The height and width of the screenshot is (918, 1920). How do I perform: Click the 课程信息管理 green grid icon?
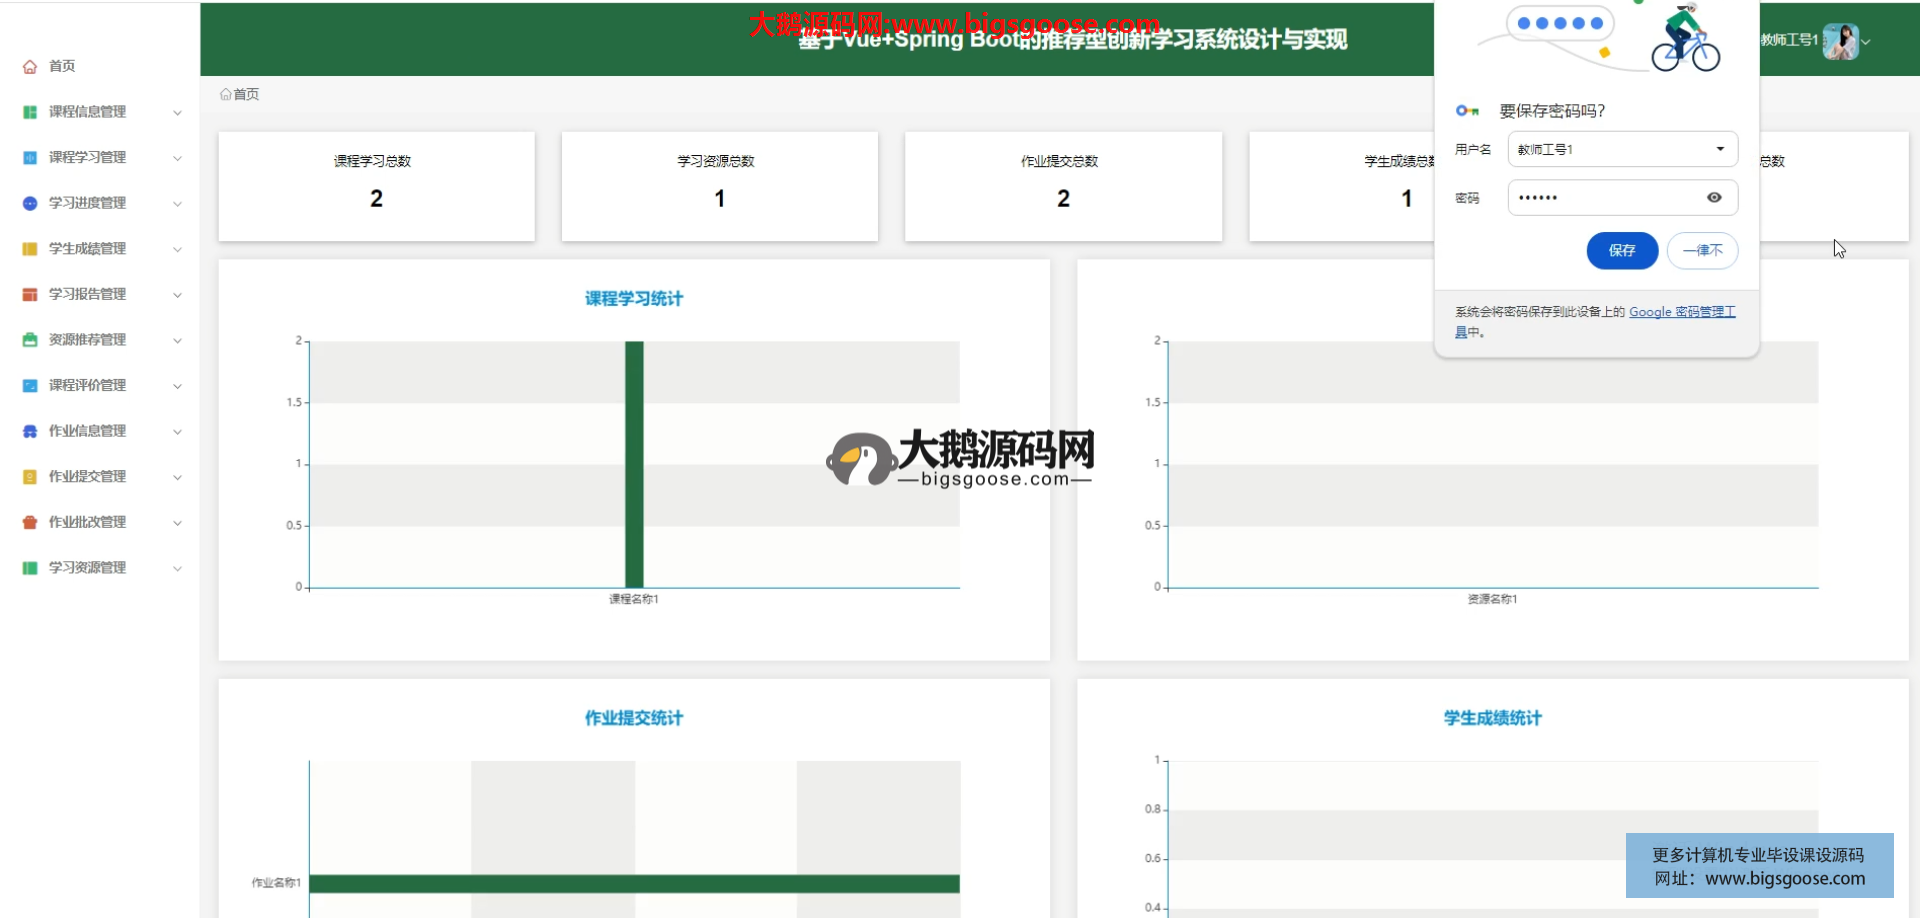click(x=30, y=112)
